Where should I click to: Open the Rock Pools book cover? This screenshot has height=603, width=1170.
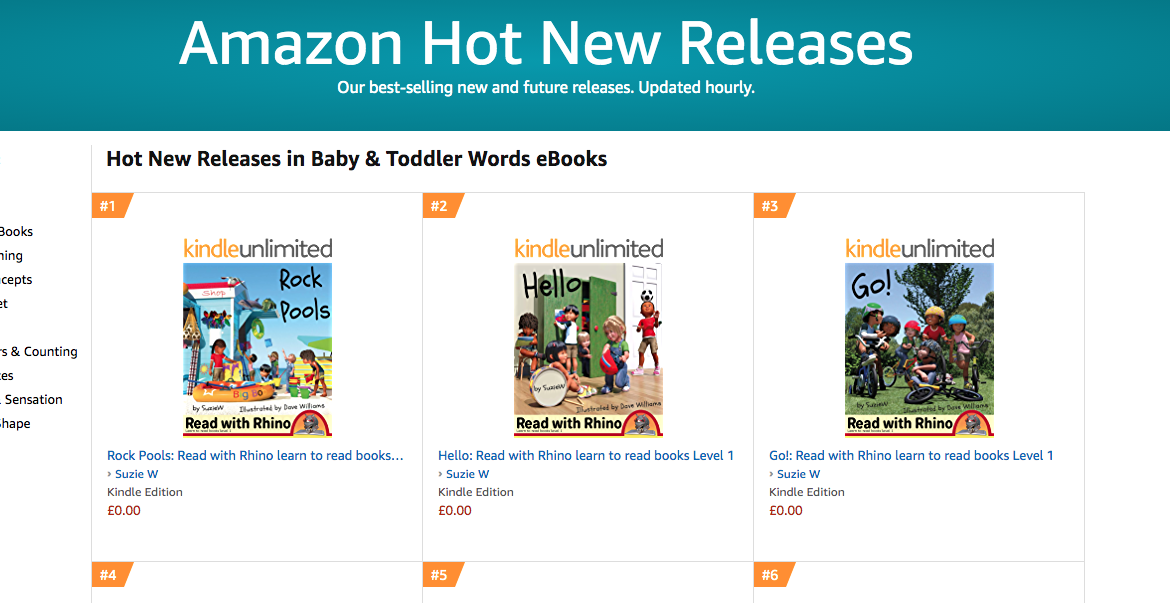(257, 349)
